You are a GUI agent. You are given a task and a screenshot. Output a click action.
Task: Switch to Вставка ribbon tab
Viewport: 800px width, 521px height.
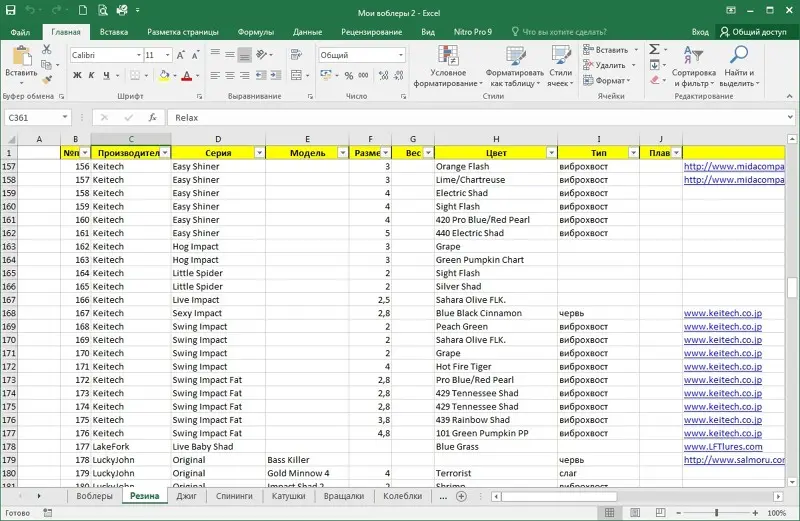114,32
